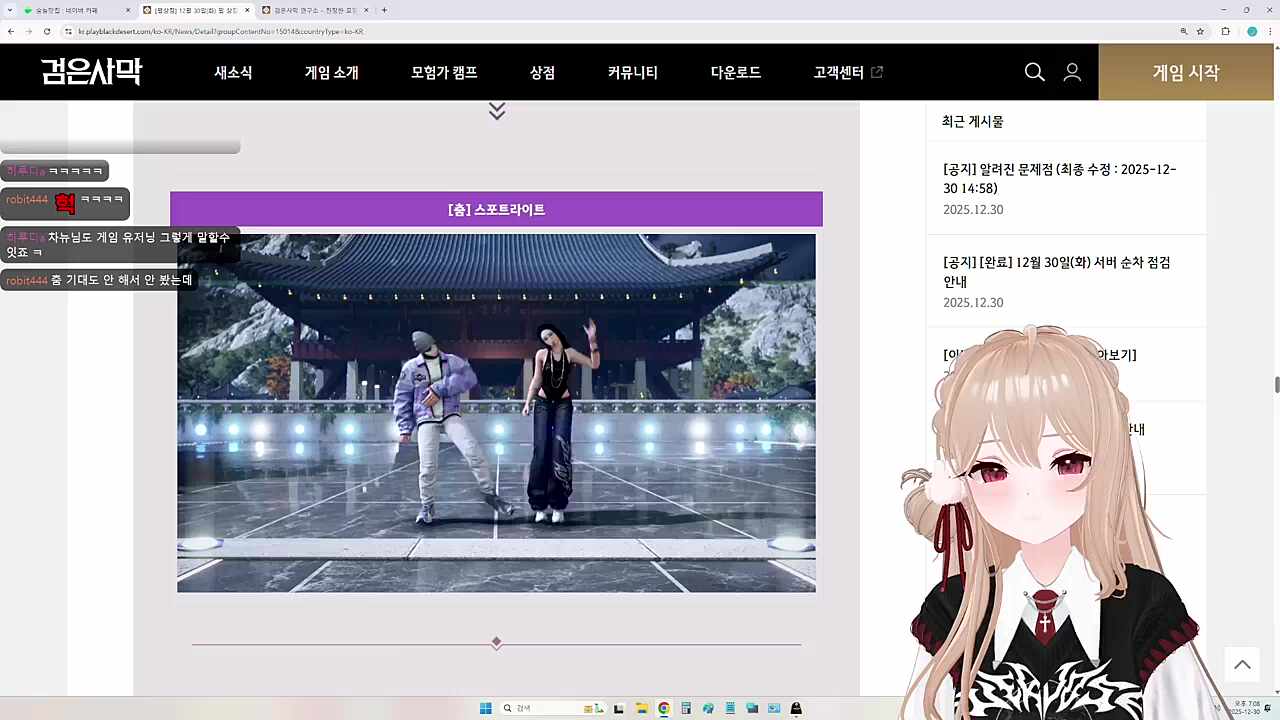Open the tab search dropdown arrow
This screenshot has width=1280, height=720.
click(8, 10)
